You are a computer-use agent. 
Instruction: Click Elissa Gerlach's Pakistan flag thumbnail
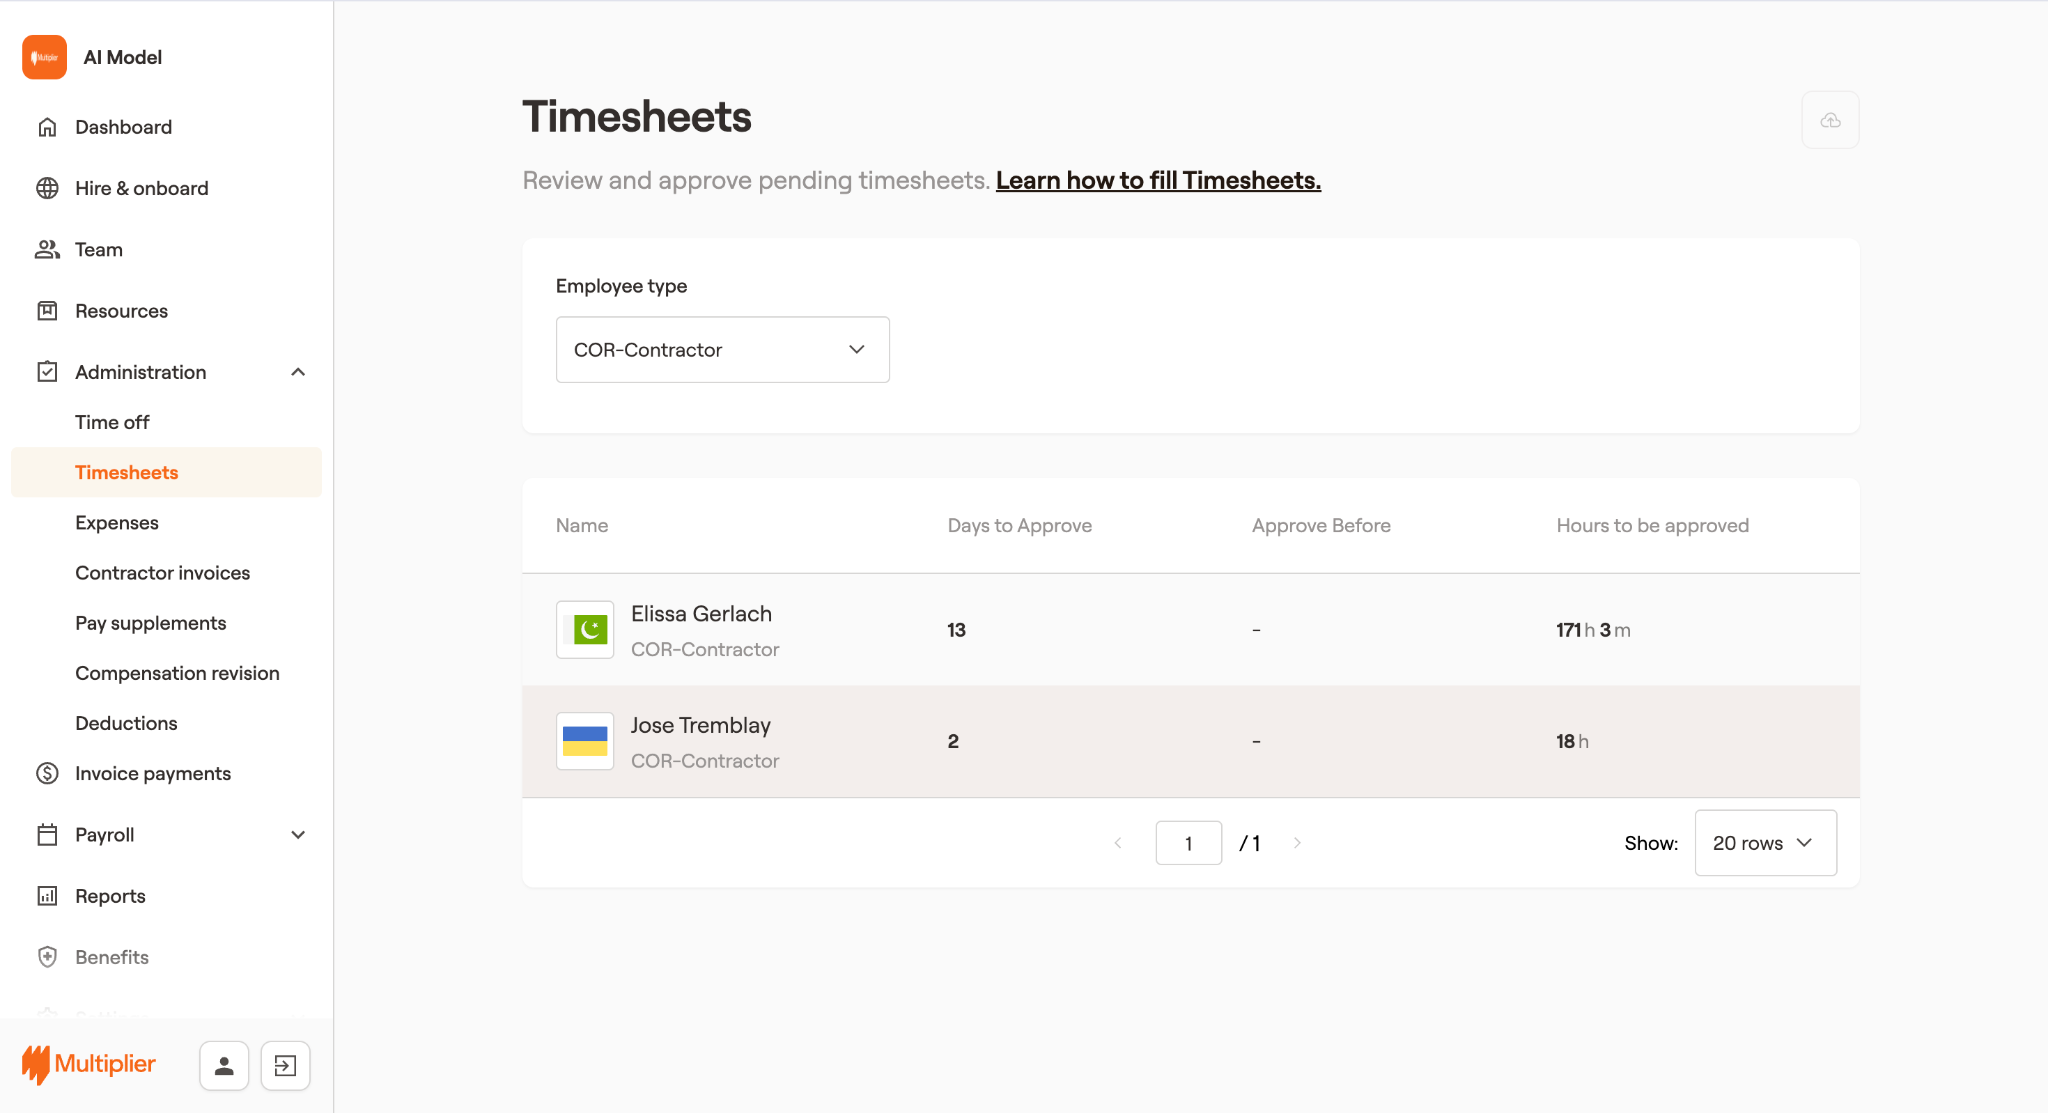pos(585,630)
